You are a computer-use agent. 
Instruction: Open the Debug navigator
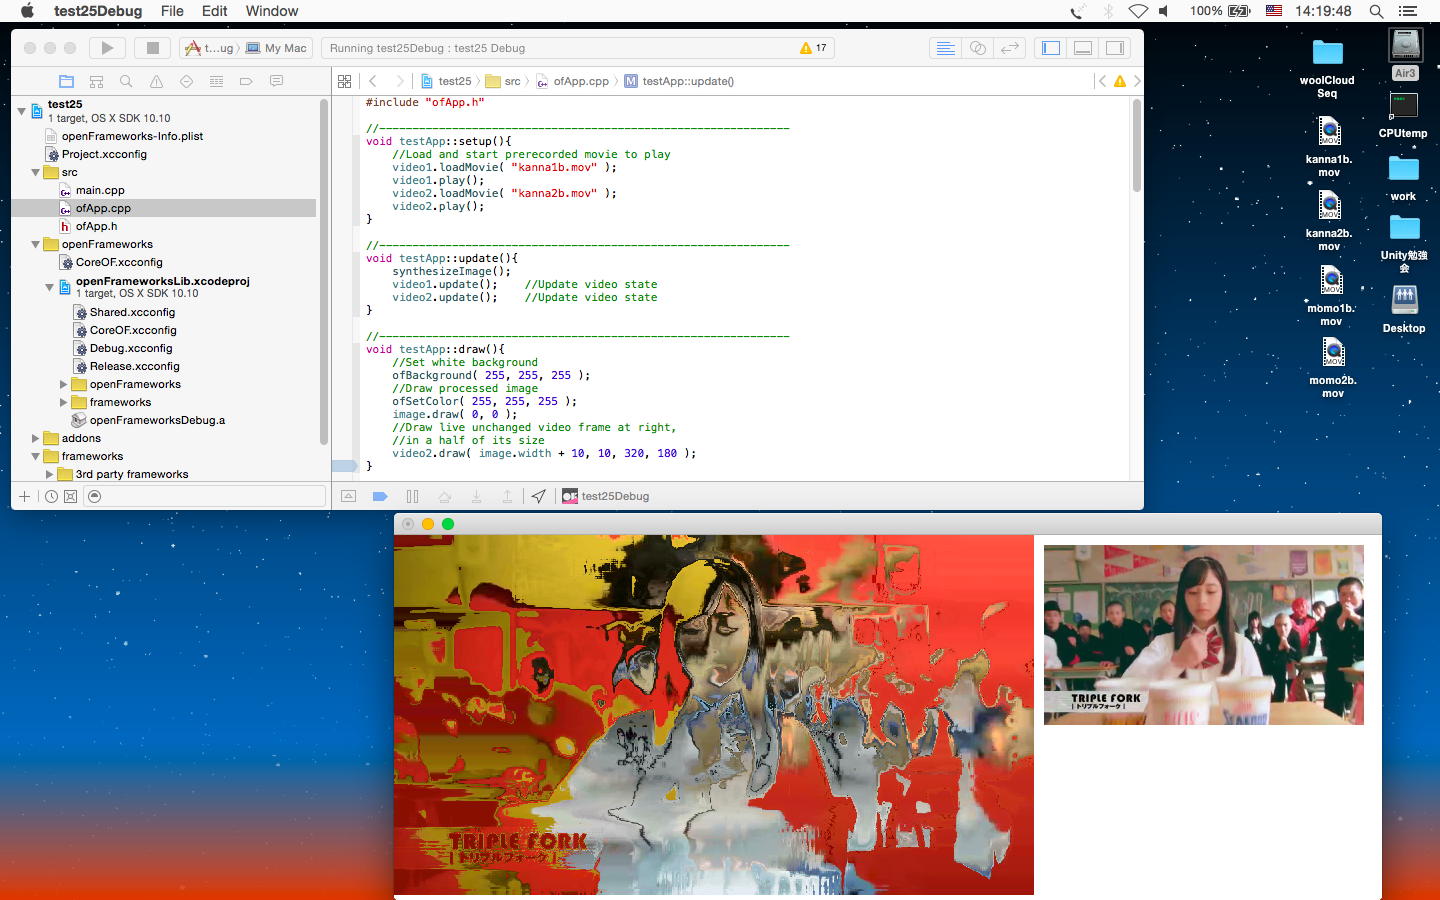[216, 81]
